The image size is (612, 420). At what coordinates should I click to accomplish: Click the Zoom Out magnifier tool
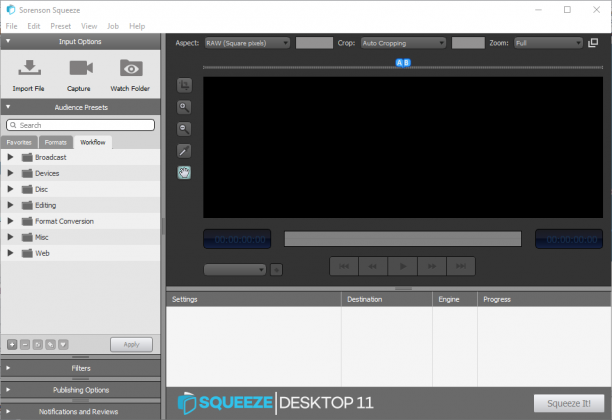point(184,129)
